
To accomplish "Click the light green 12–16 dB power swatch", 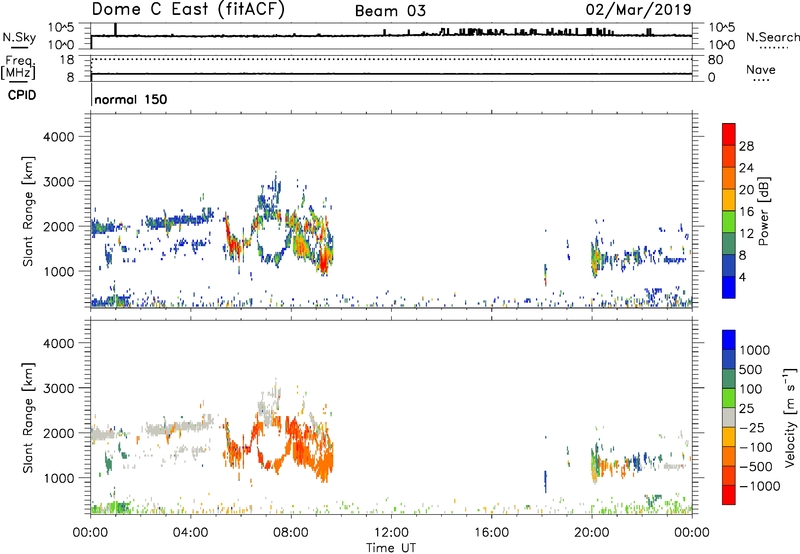I will [729, 221].
